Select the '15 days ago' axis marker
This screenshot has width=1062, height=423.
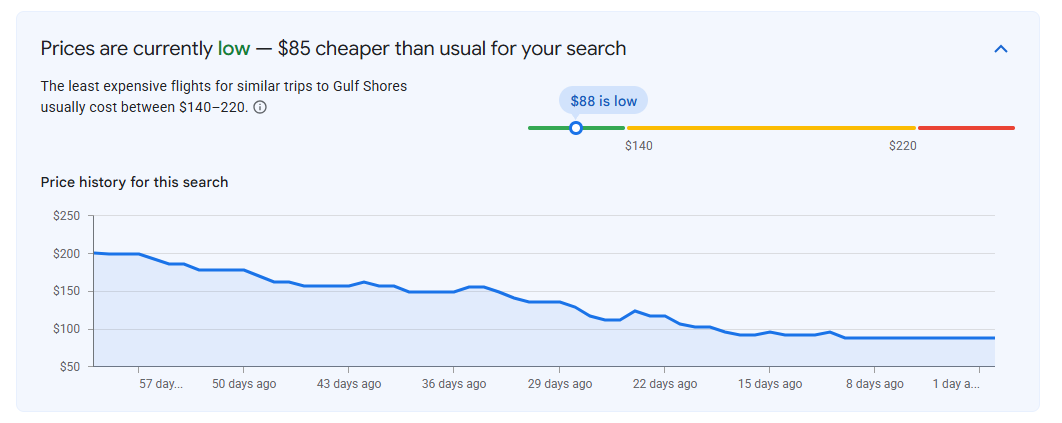point(769,384)
